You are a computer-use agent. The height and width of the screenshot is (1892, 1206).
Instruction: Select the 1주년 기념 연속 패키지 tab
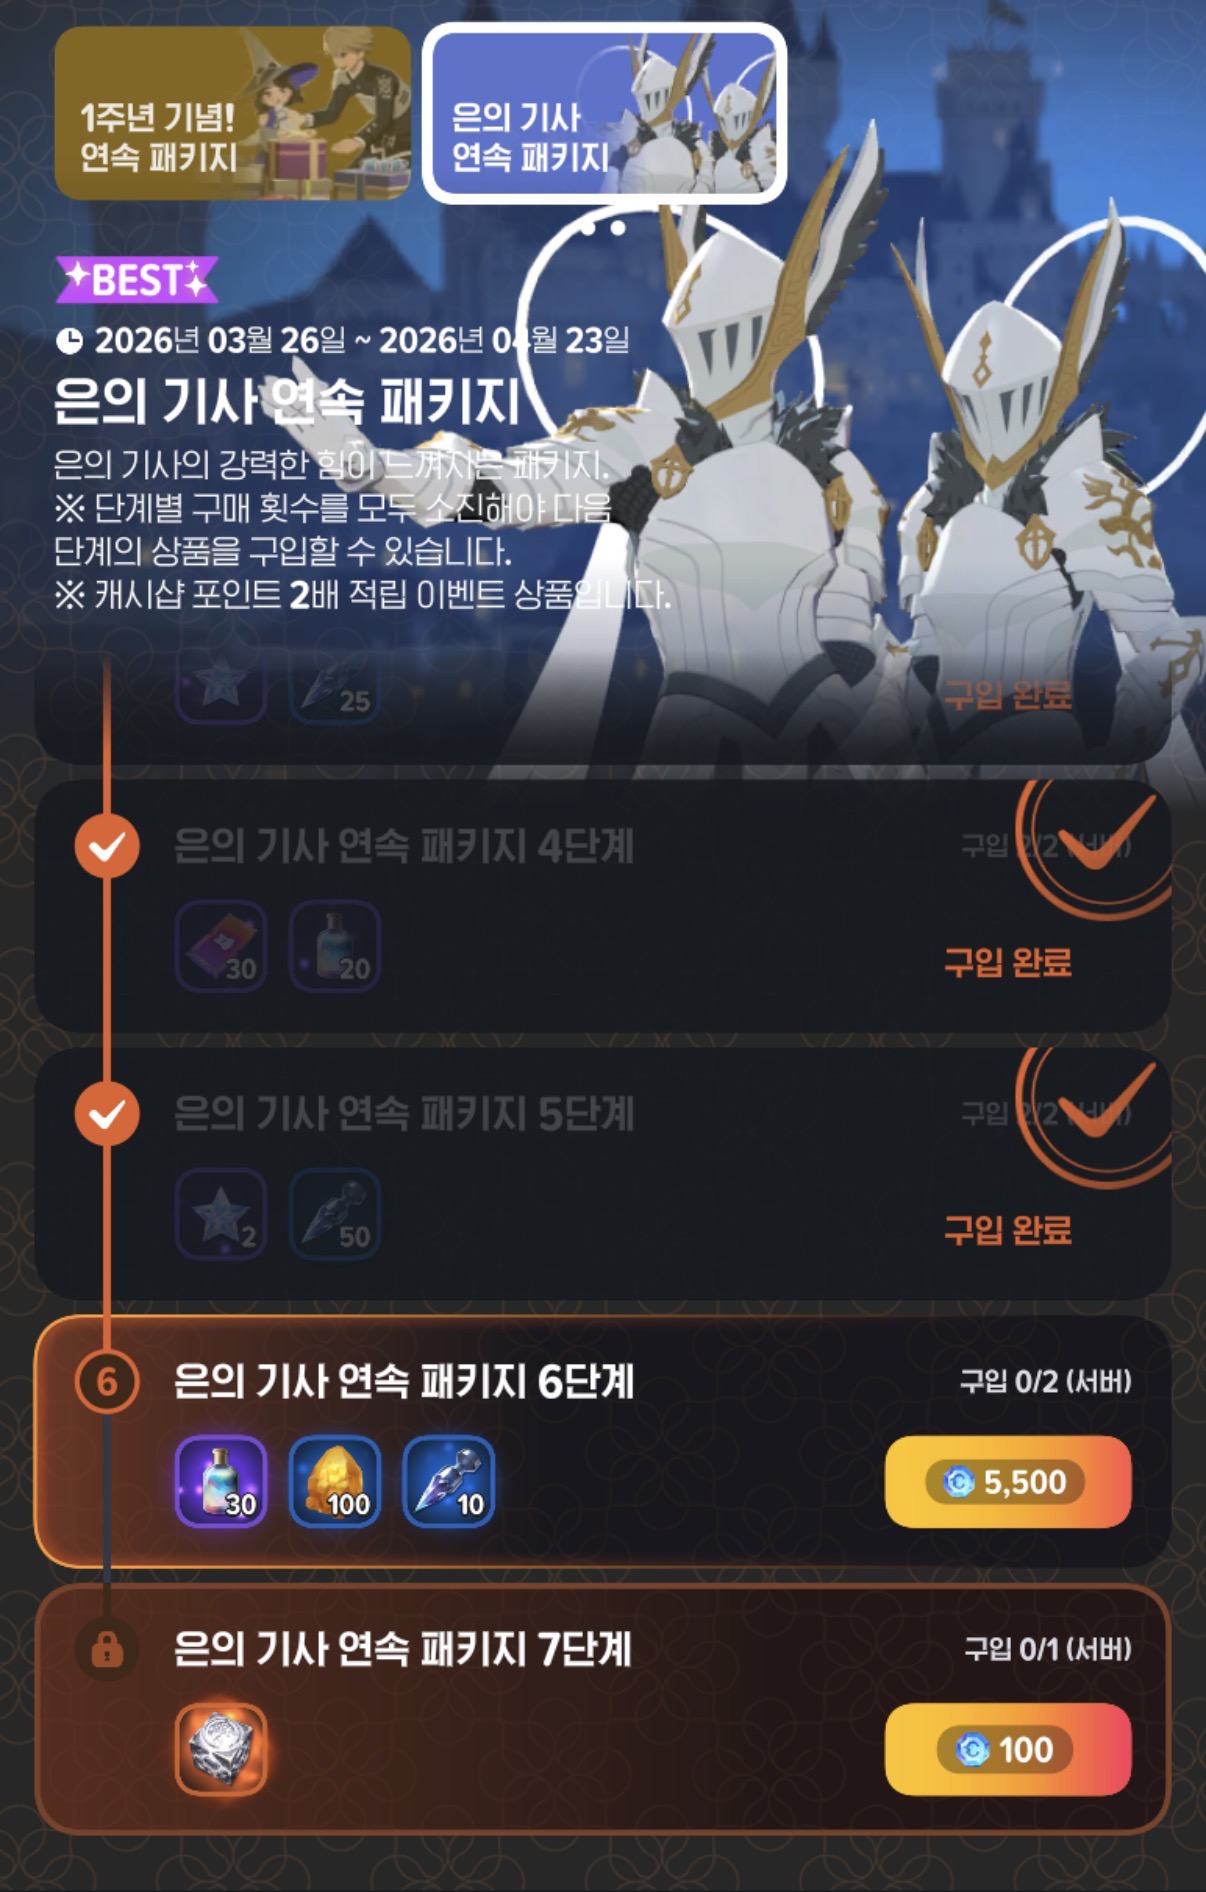point(233,113)
